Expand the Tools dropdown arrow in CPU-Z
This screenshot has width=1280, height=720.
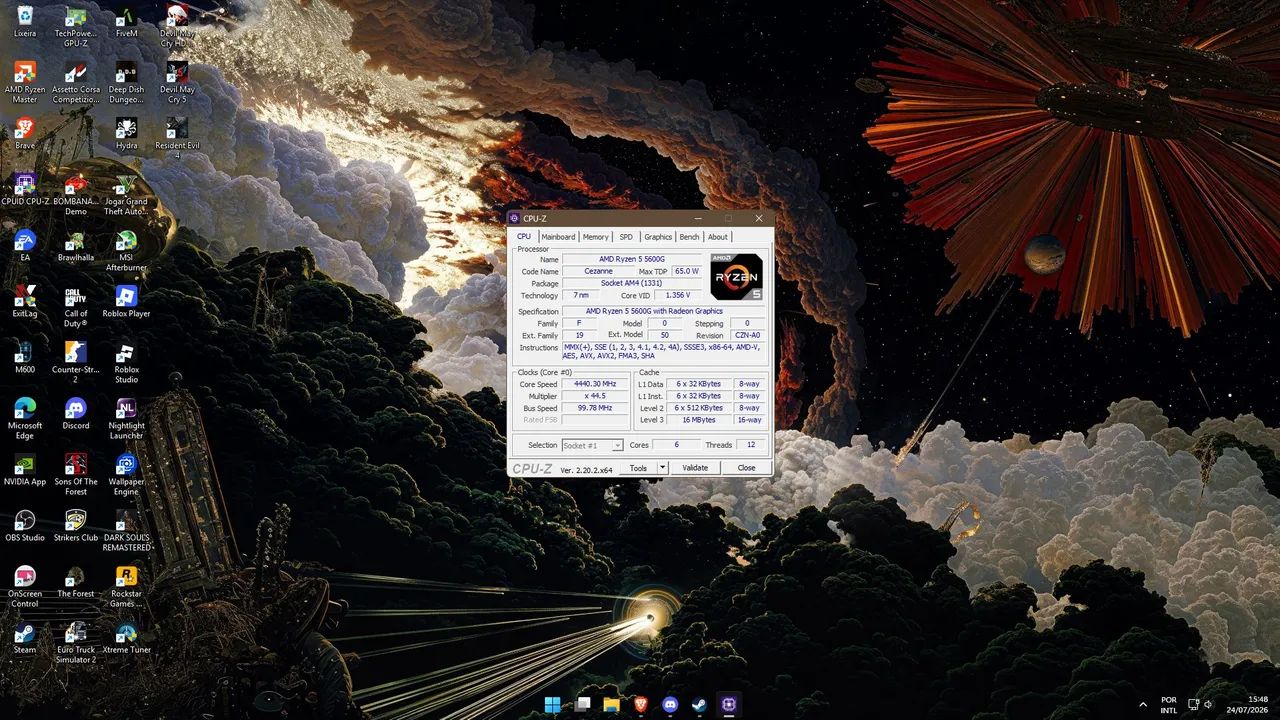(662, 468)
